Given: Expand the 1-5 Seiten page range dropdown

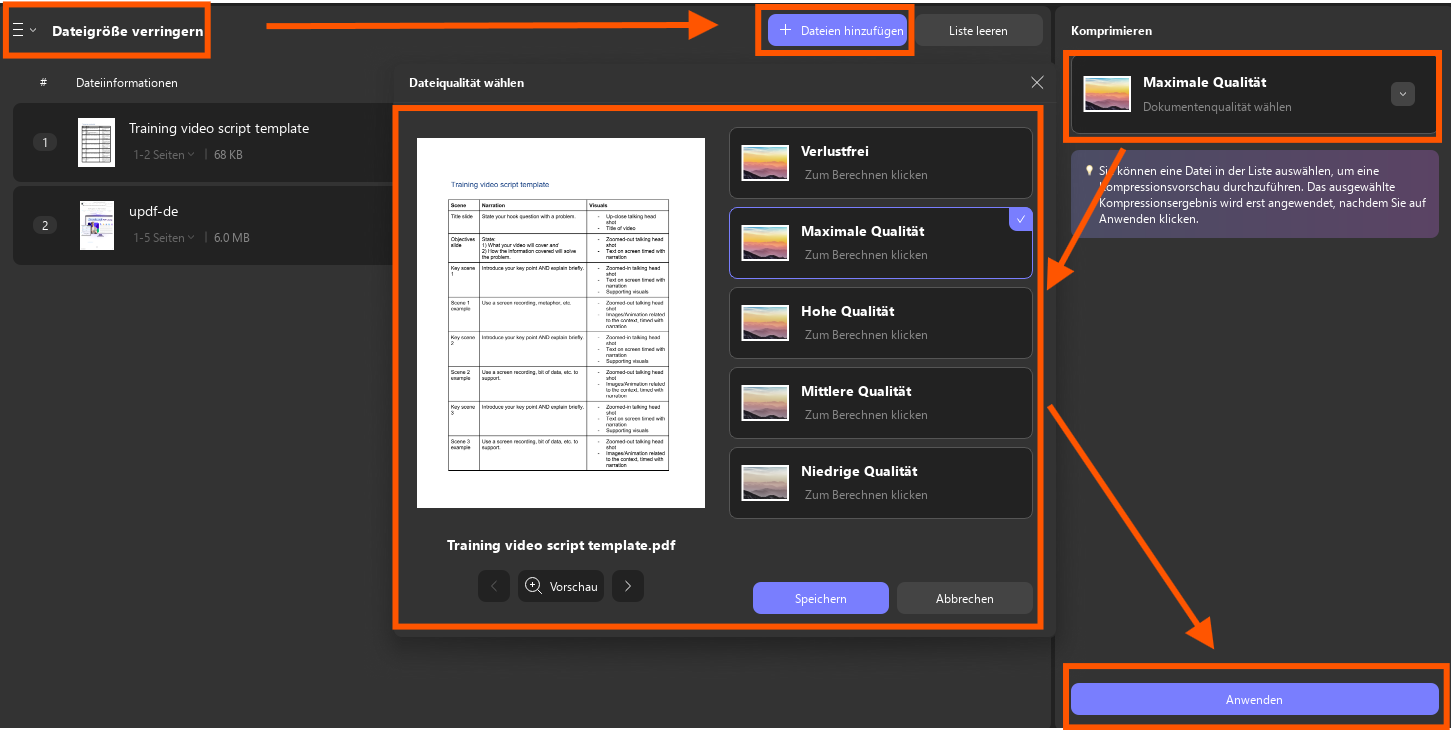Looking at the screenshot, I should (164, 238).
